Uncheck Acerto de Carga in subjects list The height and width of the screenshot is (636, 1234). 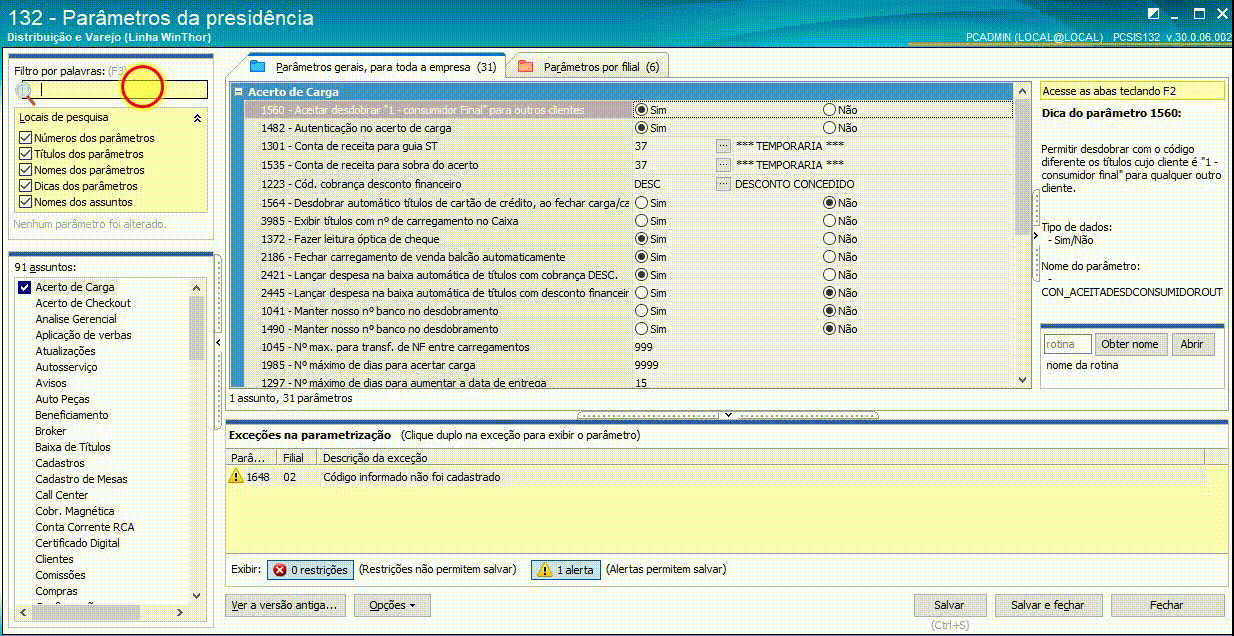pyautogui.click(x=25, y=287)
